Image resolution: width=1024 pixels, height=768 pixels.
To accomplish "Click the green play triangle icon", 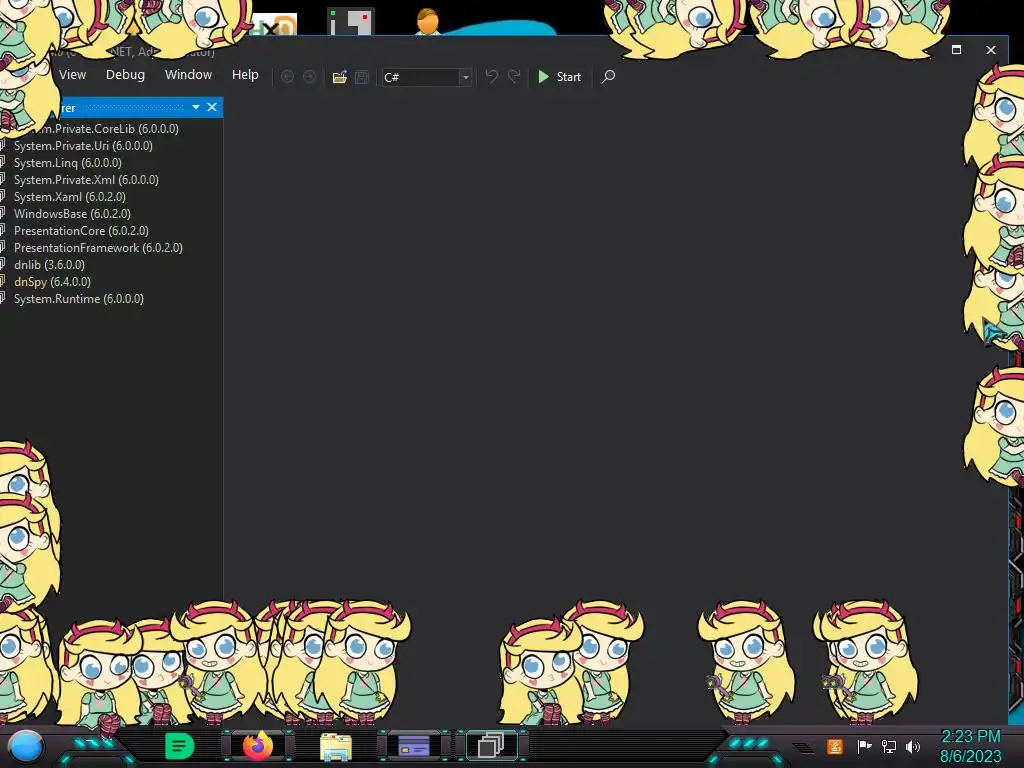I will tap(543, 77).
